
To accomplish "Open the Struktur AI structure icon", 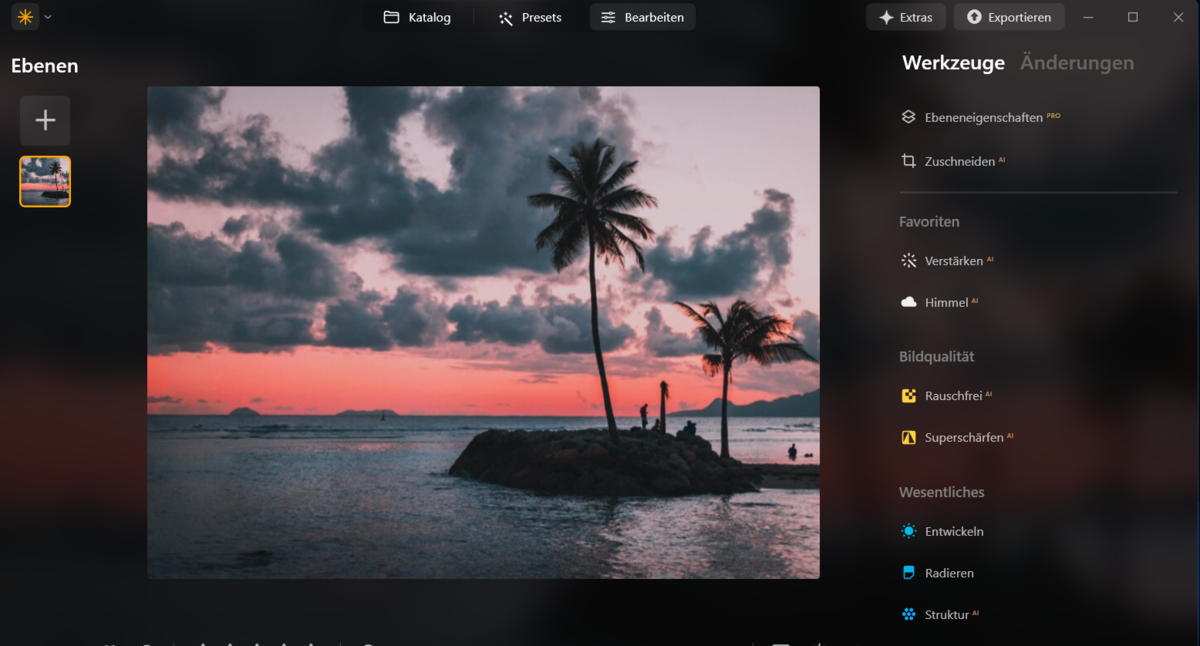I will [908, 614].
